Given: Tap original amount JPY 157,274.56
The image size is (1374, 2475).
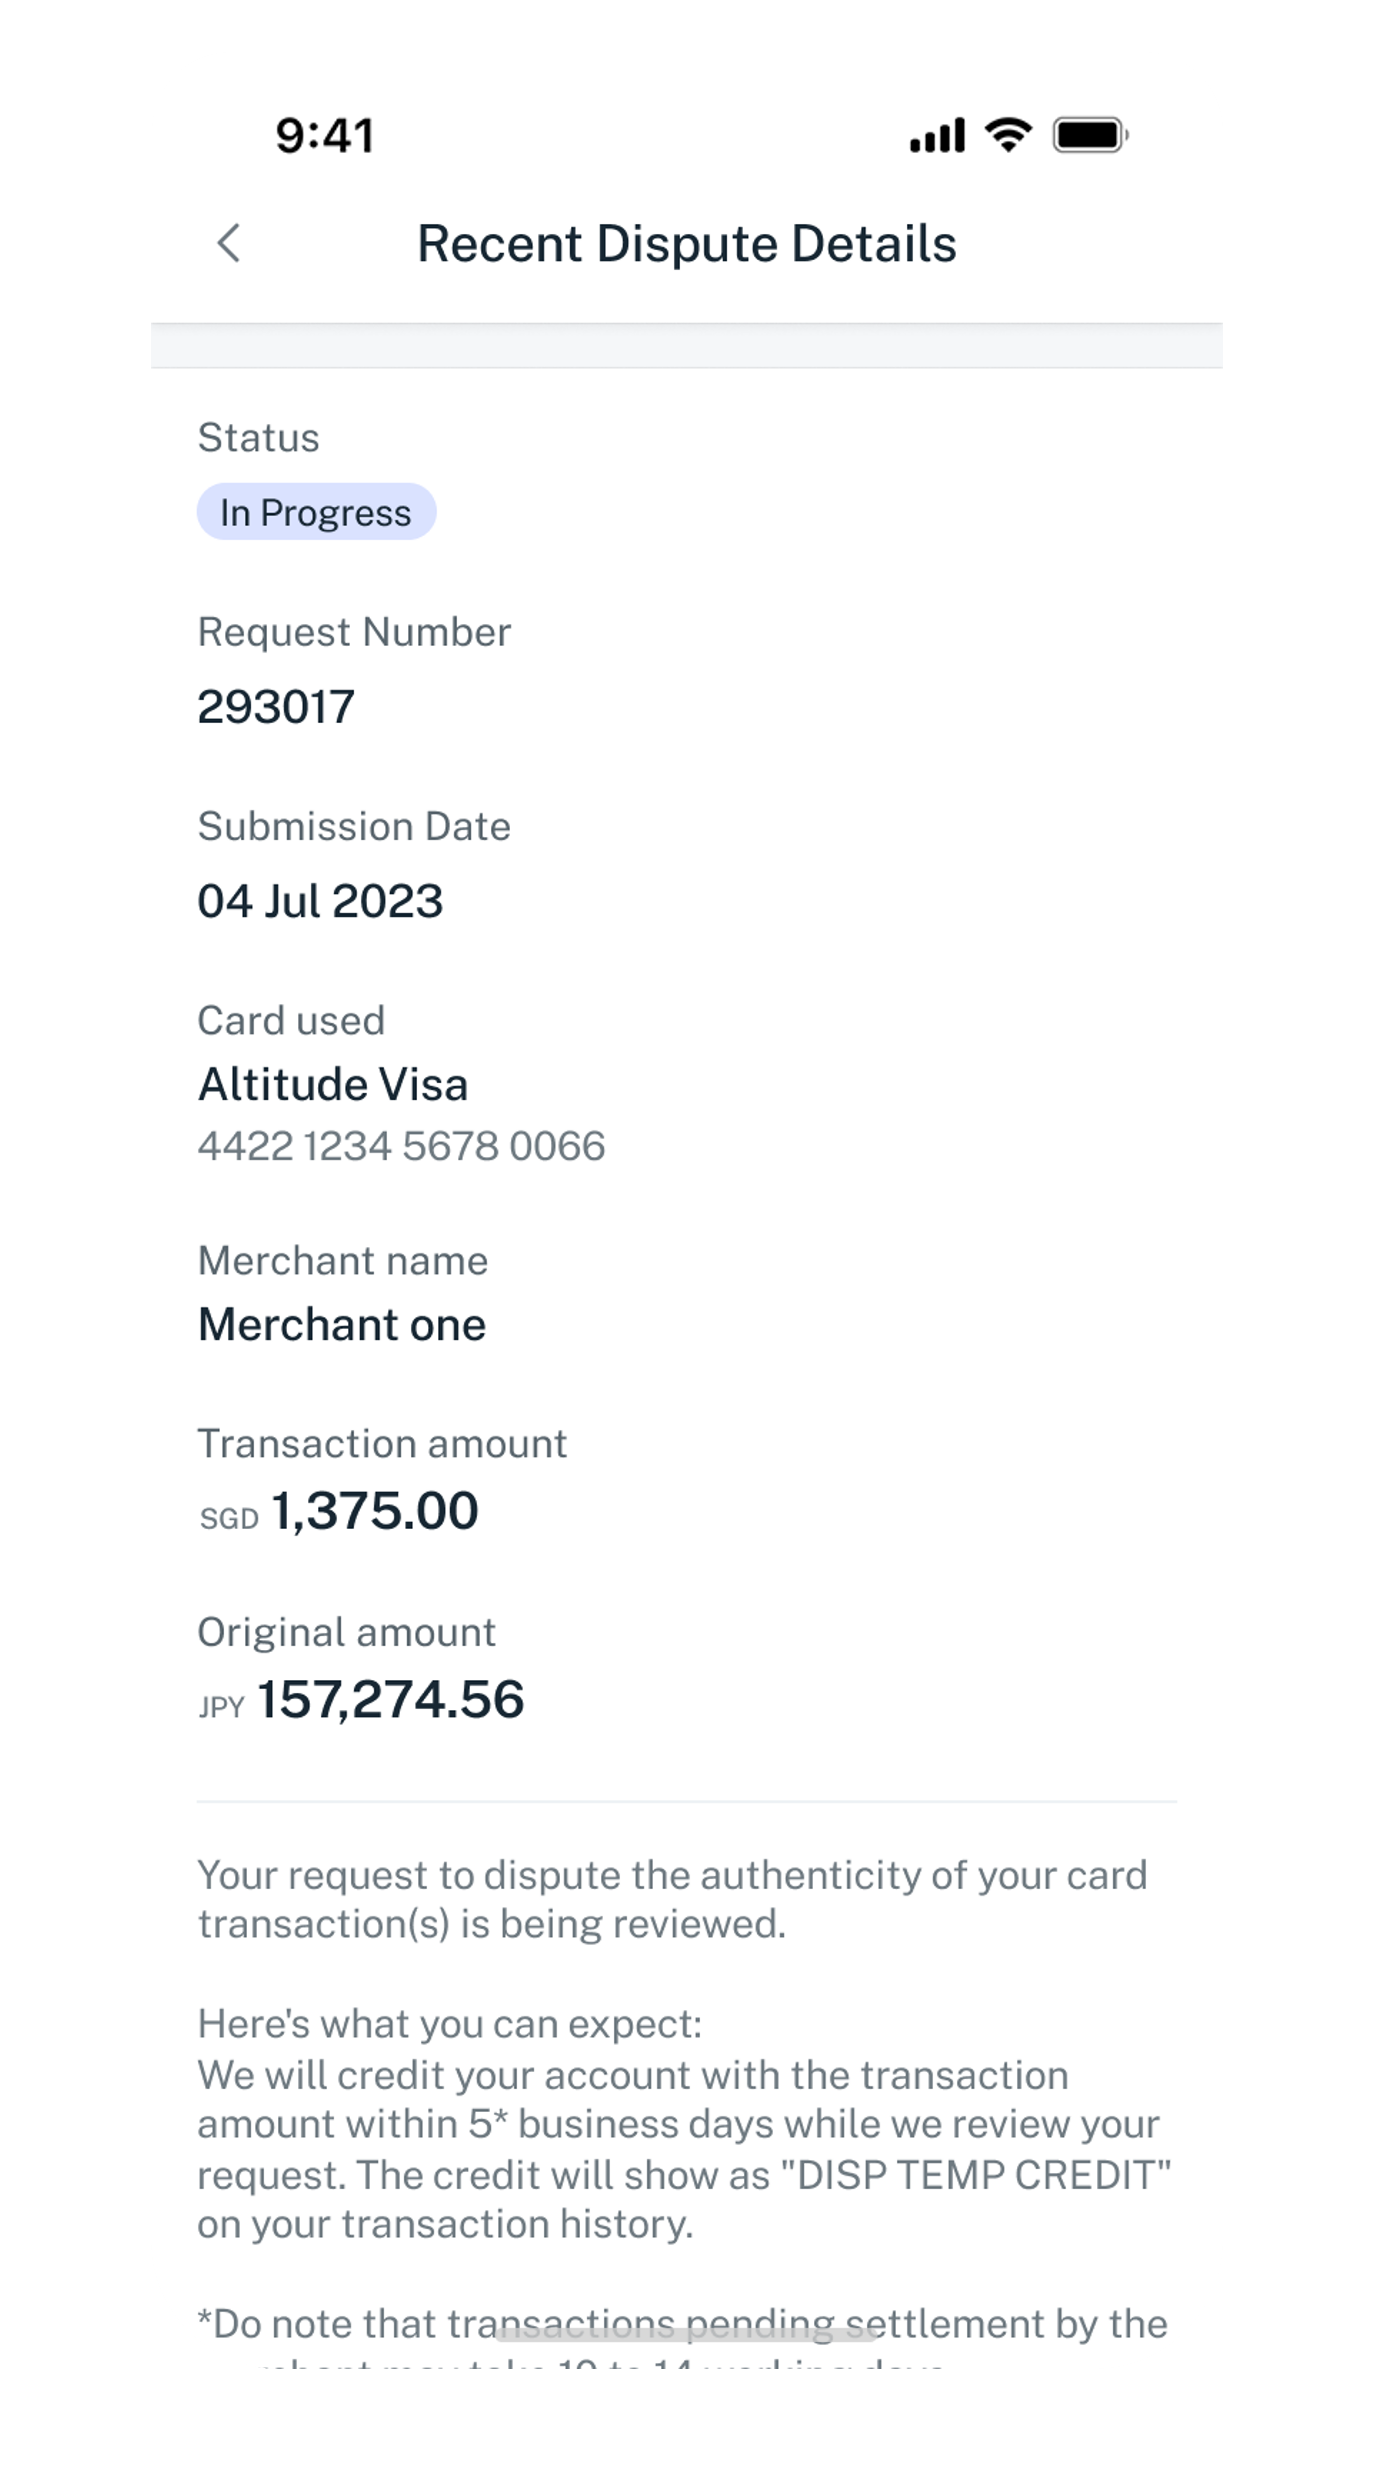Looking at the screenshot, I should [x=361, y=1700].
